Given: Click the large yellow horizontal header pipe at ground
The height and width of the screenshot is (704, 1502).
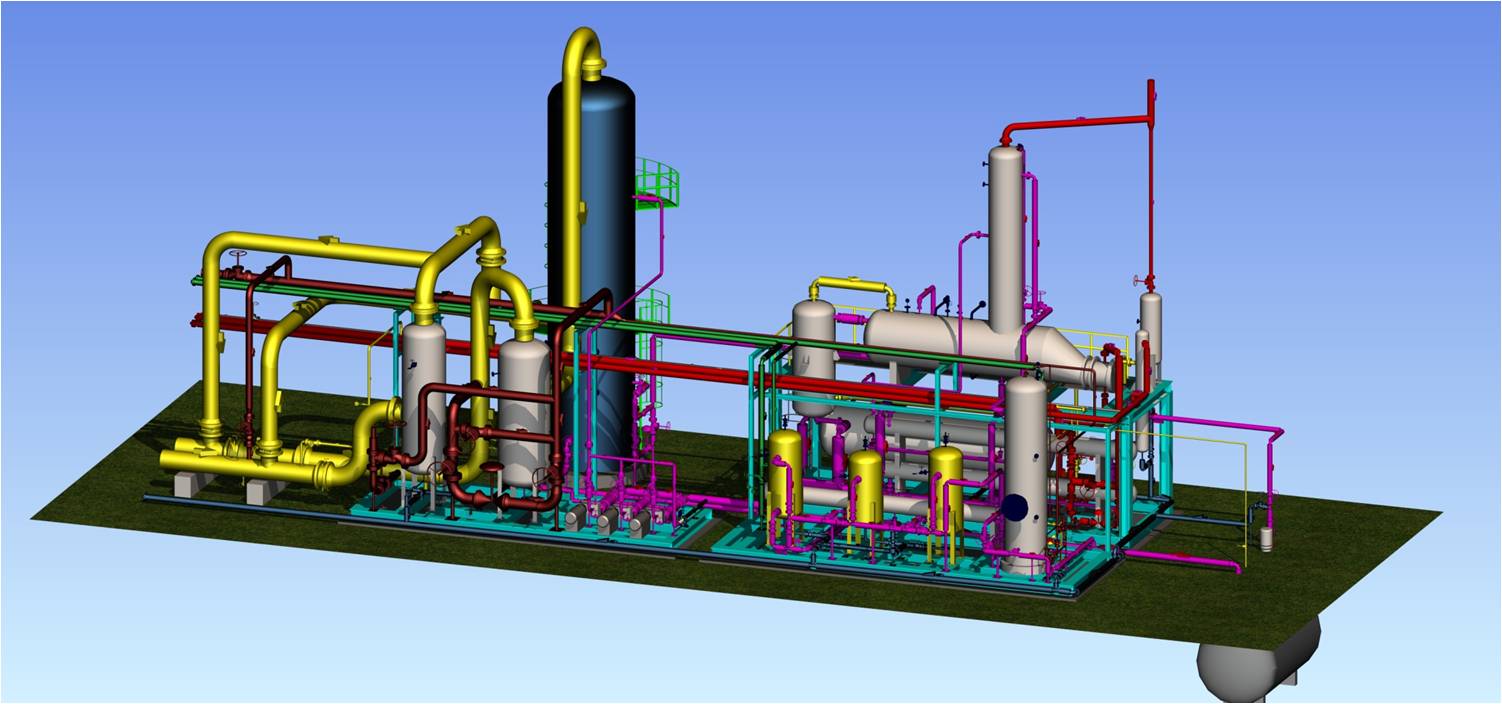Looking at the screenshot, I should [250, 464].
